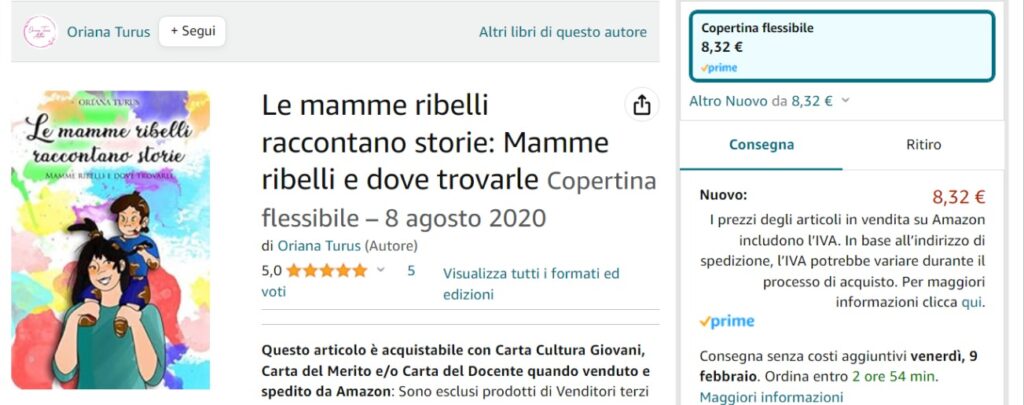Image resolution: width=1024 pixels, height=405 pixels.
Task: Open Oriana Turus link at top
Action: 108,32
